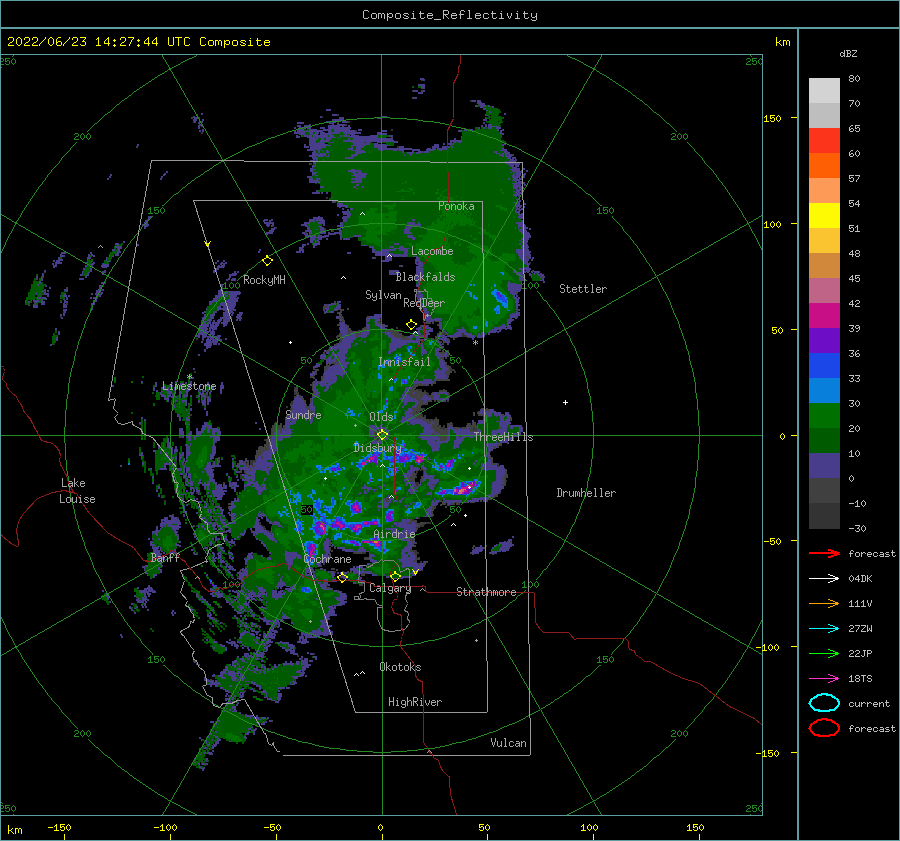This screenshot has height=841, width=900.
Task: Pick the light blue 33 dBZ swatch
Action: (824, 390)
